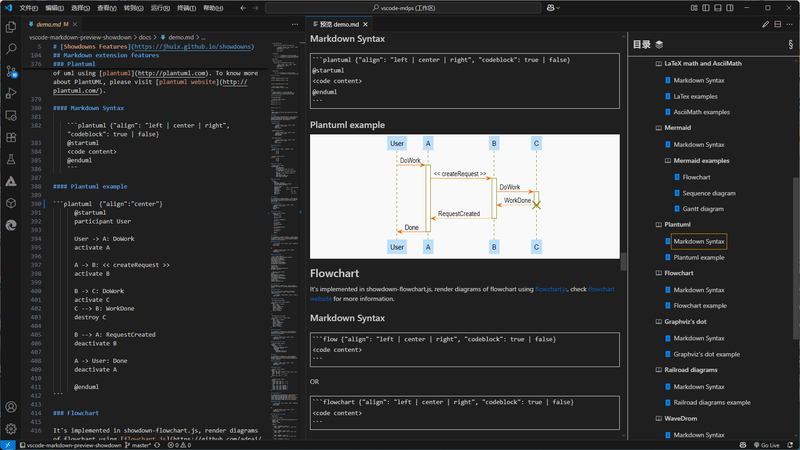Click the master branch in status bar
800x450 pixels.
point(138,445)
